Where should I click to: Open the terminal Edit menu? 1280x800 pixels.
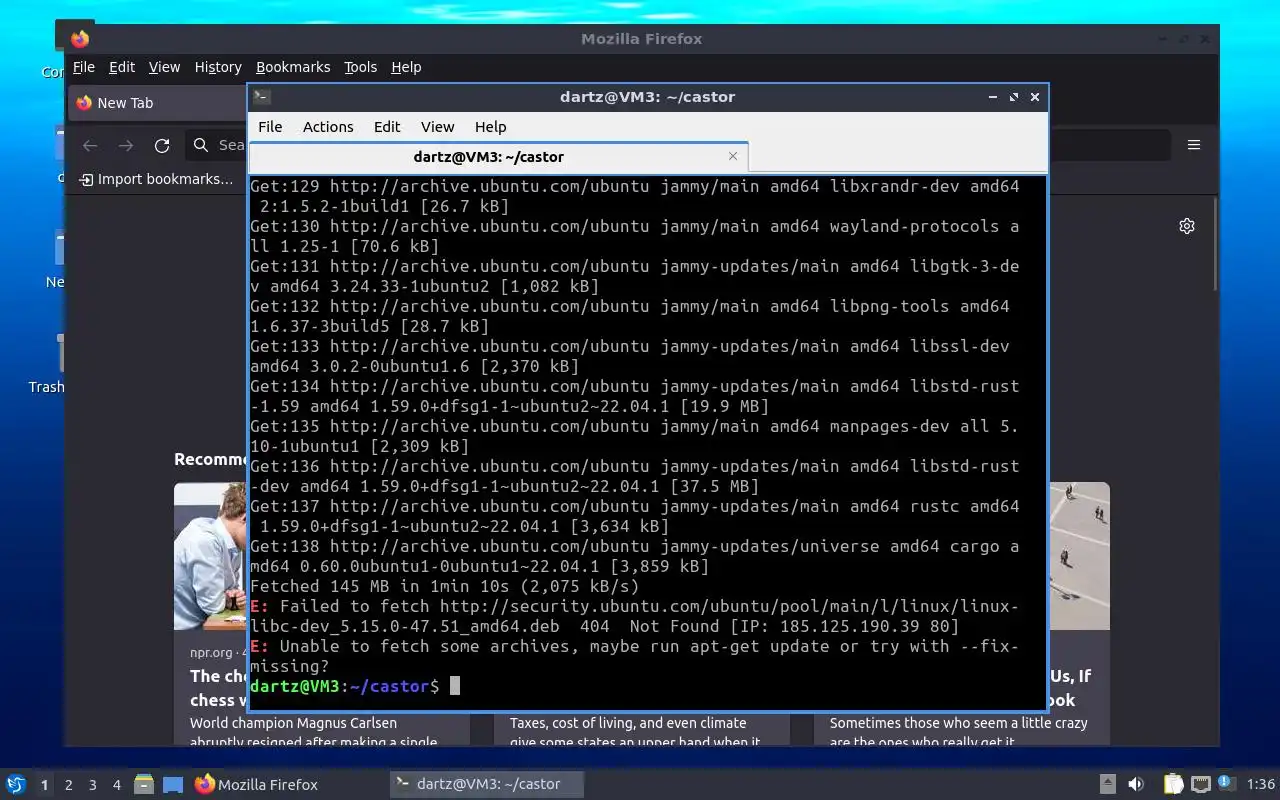[x=387, y=127]
